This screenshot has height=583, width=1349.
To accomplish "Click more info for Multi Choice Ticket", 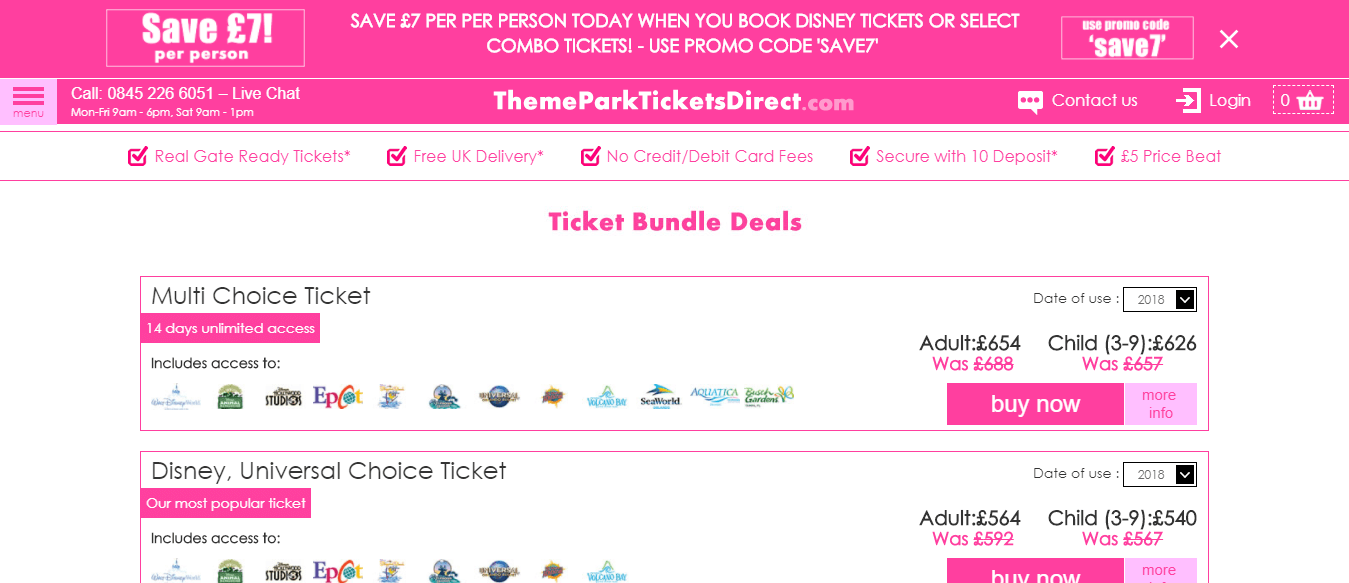I will click(1160, 404).
